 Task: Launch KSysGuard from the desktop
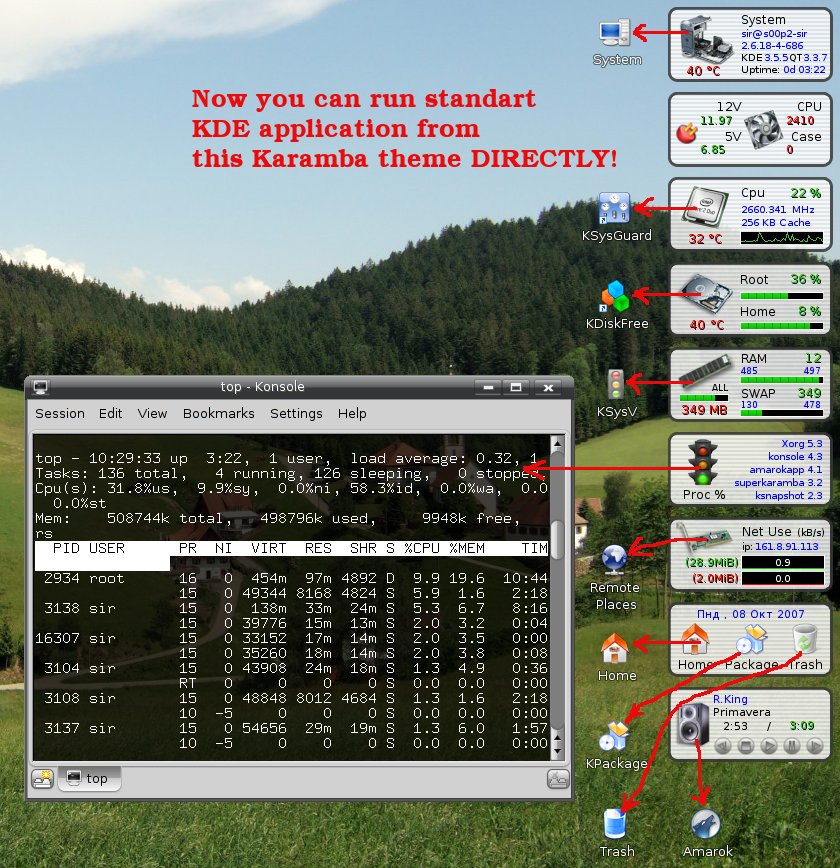(615, 209)
